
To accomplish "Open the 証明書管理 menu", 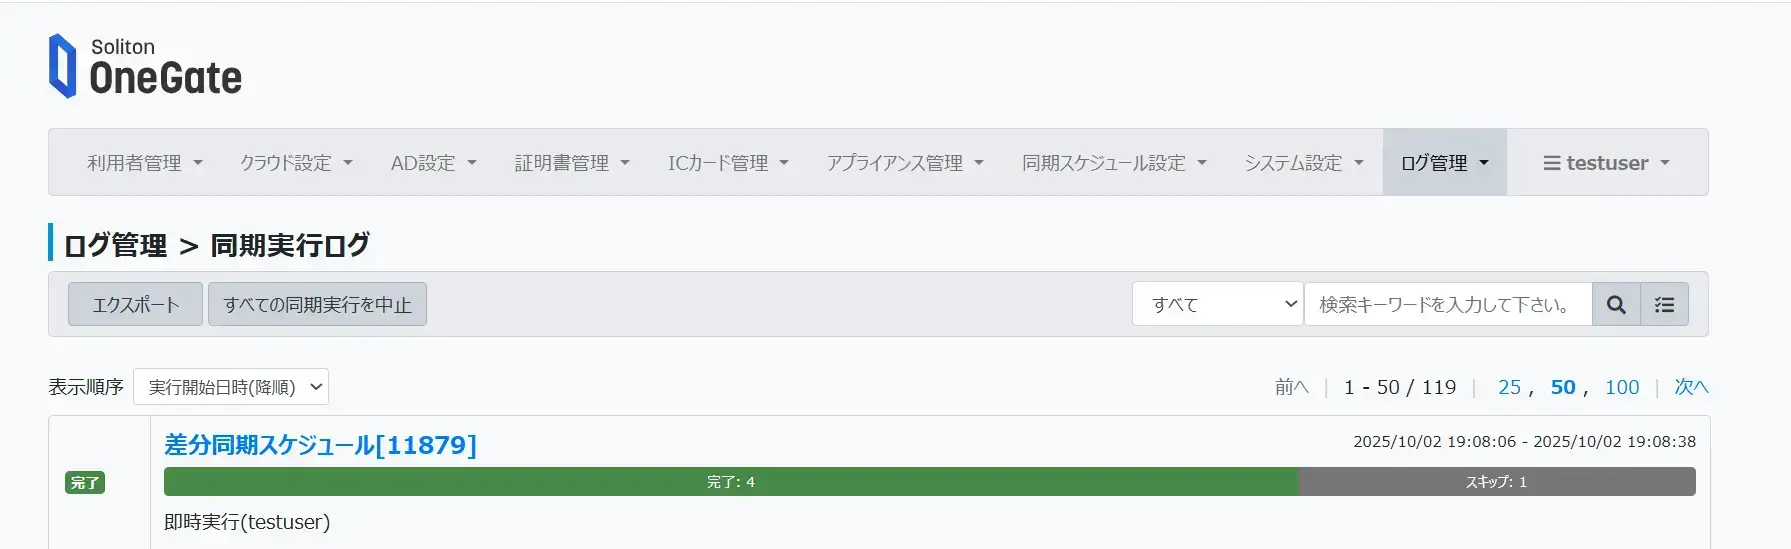I will tap(572, 163).
